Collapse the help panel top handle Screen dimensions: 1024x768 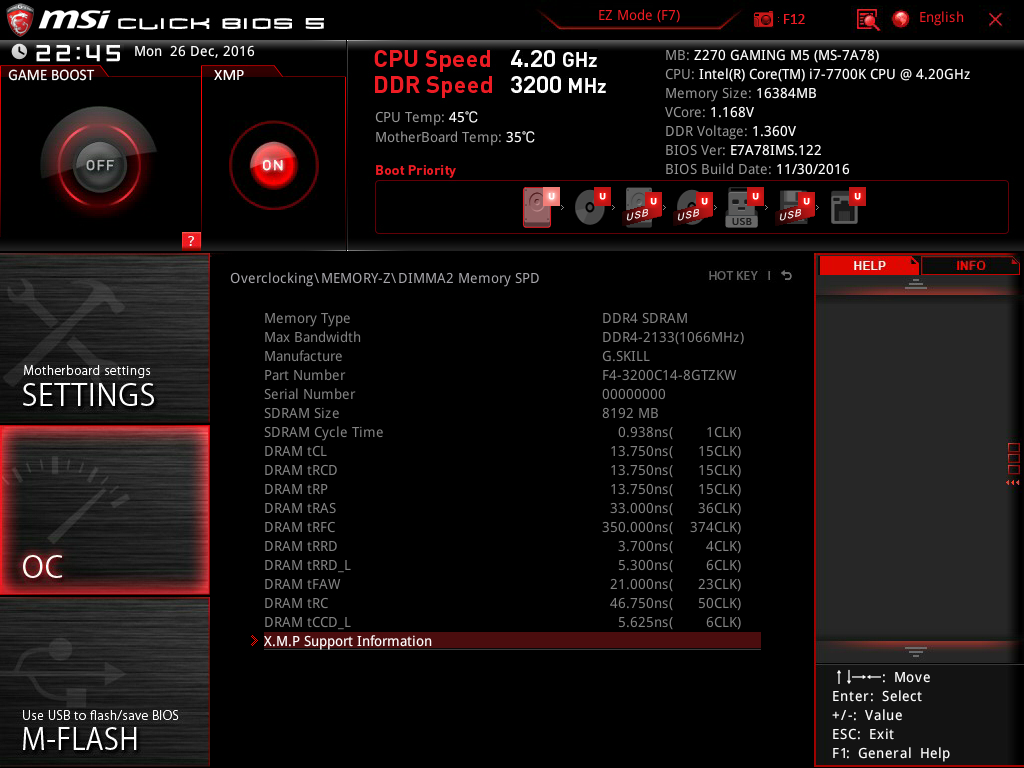(916, 284)
